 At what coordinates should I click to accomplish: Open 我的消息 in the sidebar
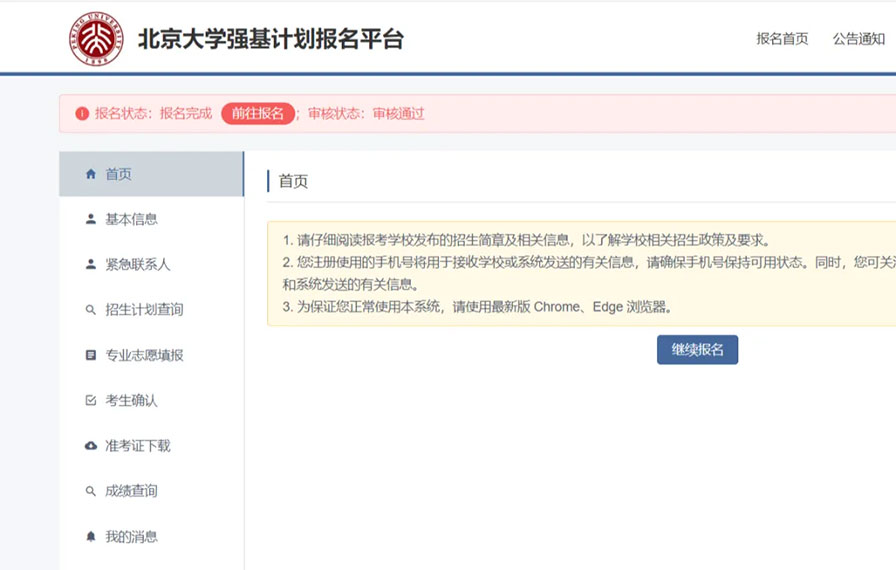(x=151, y=536)
